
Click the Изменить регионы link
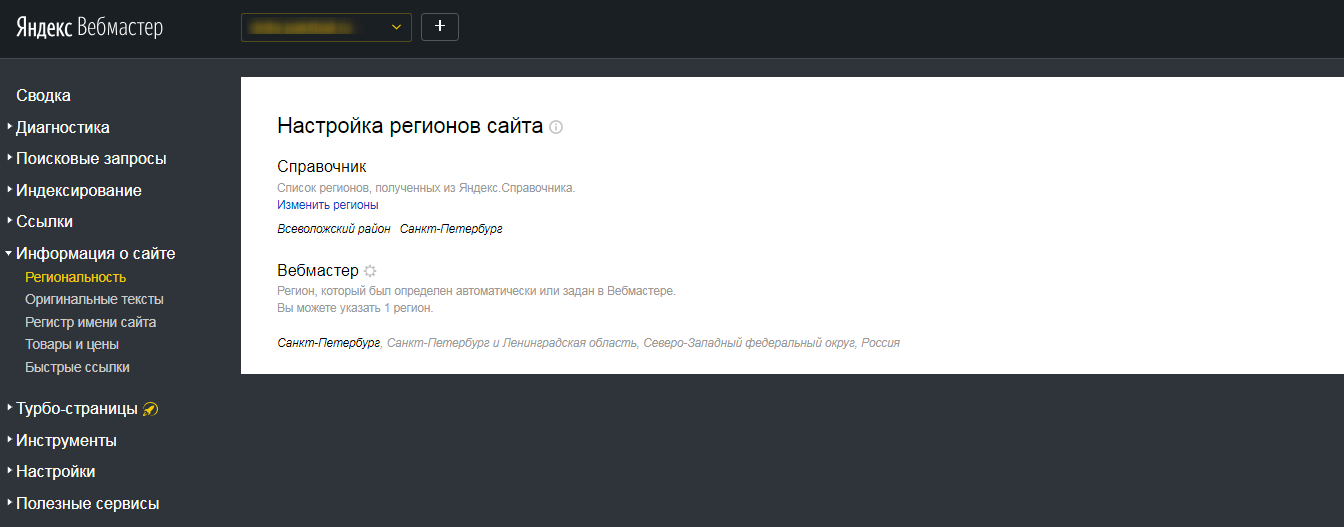[327, 205]
